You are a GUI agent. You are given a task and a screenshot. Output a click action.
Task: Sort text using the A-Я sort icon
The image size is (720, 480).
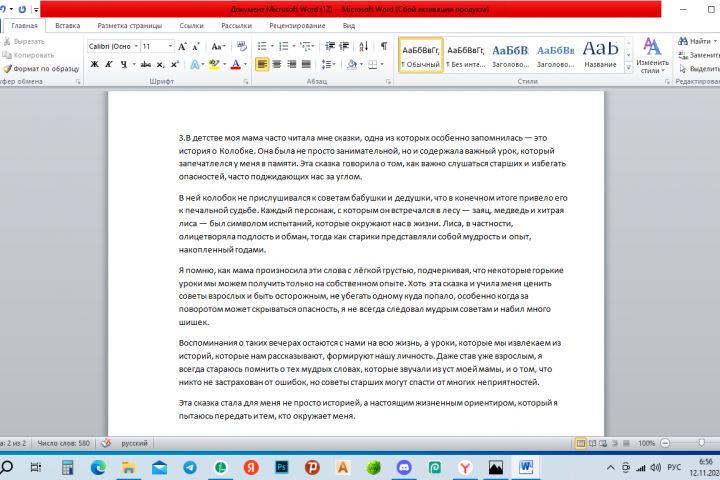364,46
